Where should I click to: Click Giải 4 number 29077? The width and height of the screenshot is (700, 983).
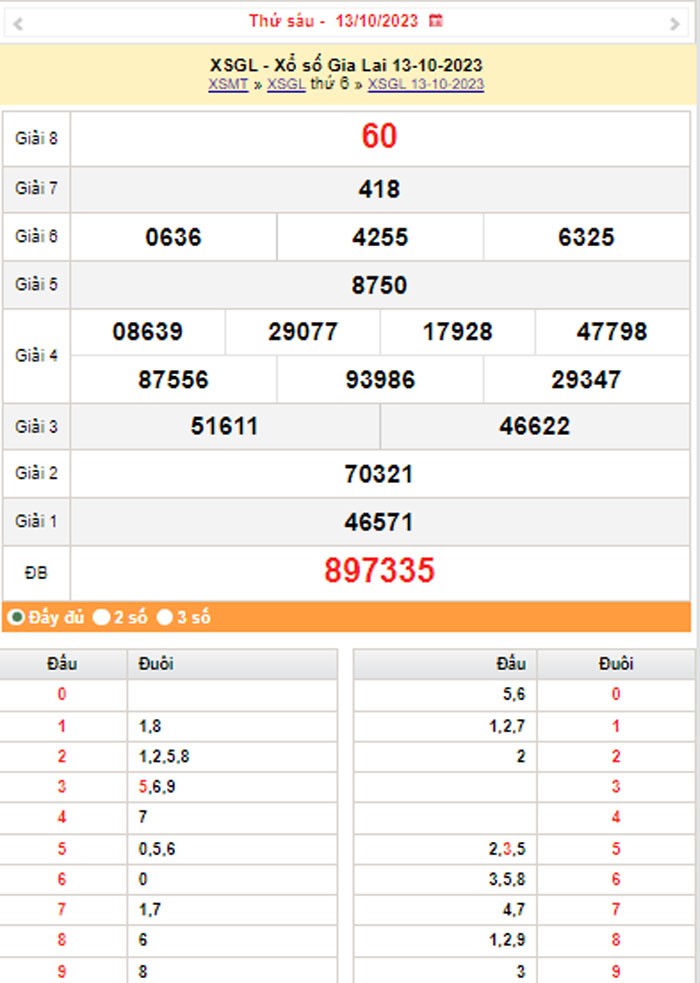click(x=303, y=332)
